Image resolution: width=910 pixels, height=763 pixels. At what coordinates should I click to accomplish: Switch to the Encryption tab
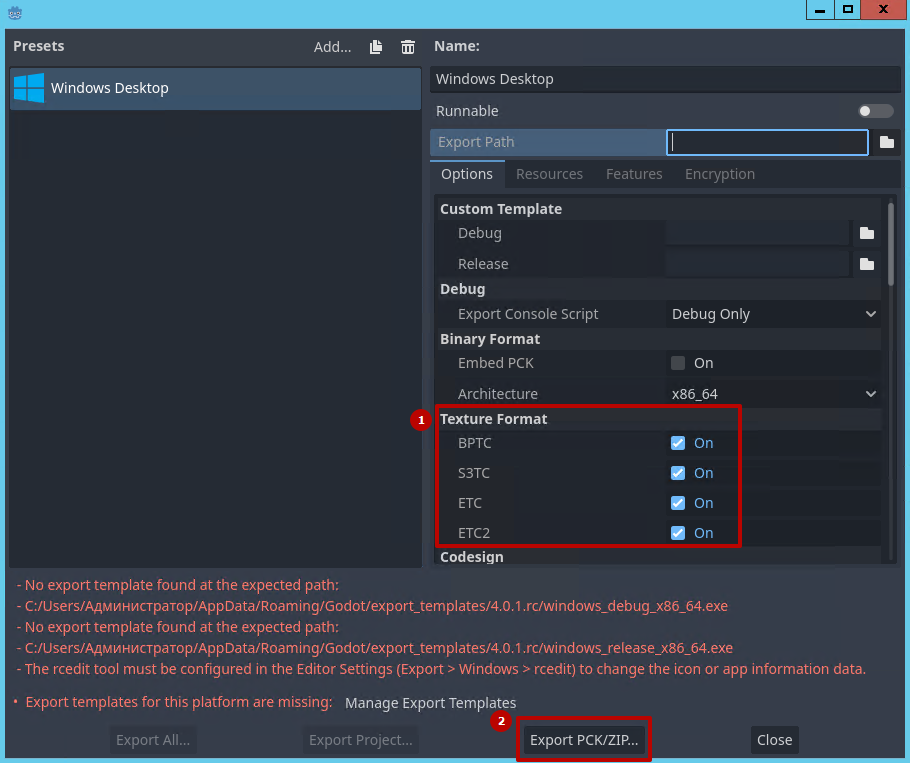tap(720, 174)
